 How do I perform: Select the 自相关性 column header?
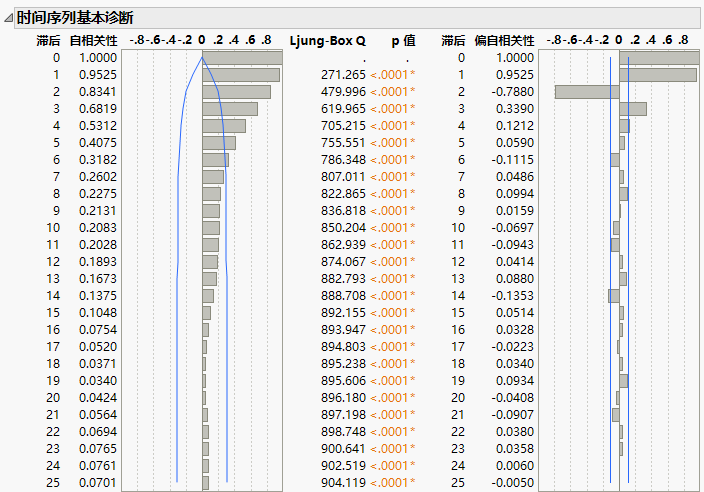pyautogui.click(x=93, y=41)
